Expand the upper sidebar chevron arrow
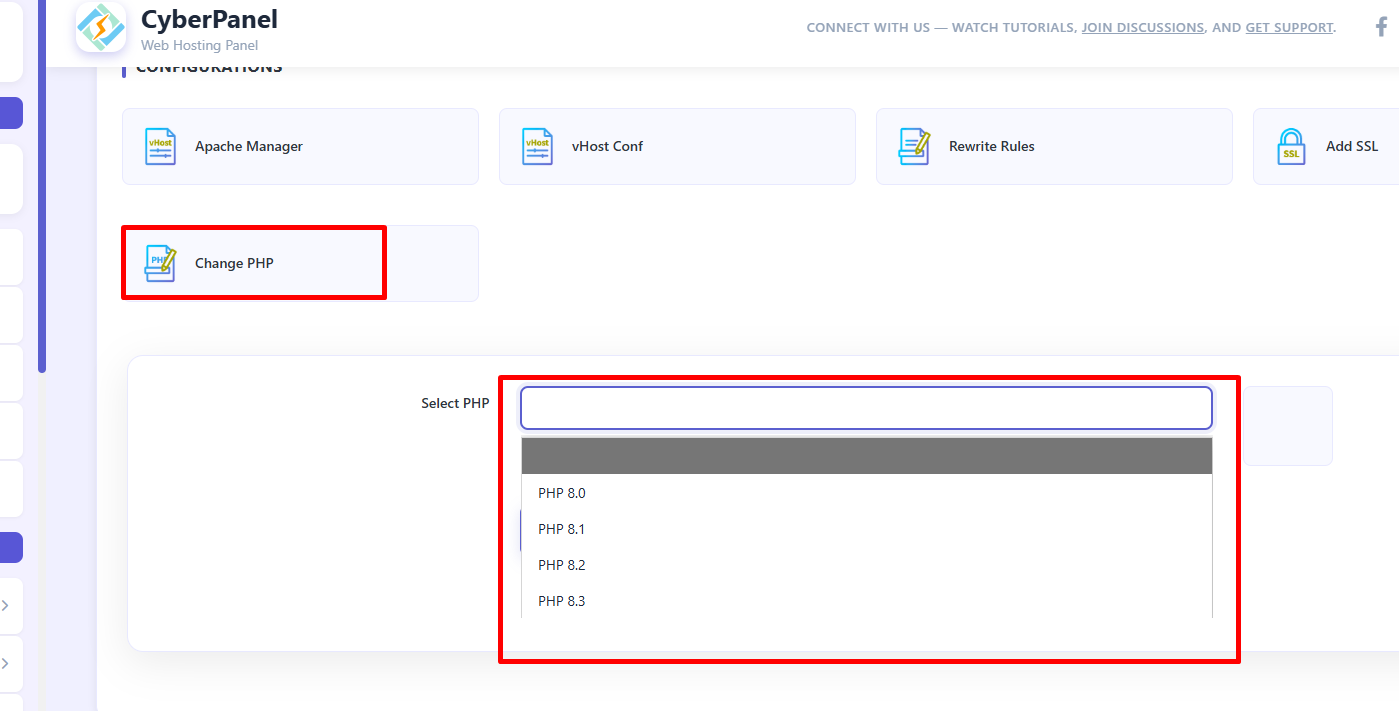The width and height of the screenshot is (1399, 711). click(6, 605)
